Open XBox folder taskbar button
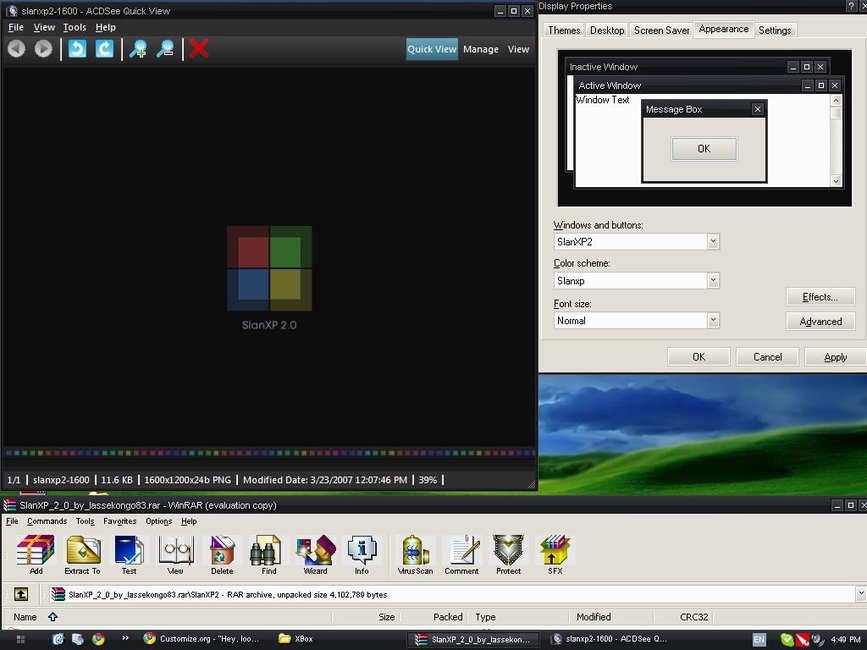The height and width of the screenshot is (650, 867). pyautogui.click(x=296, y=639)
